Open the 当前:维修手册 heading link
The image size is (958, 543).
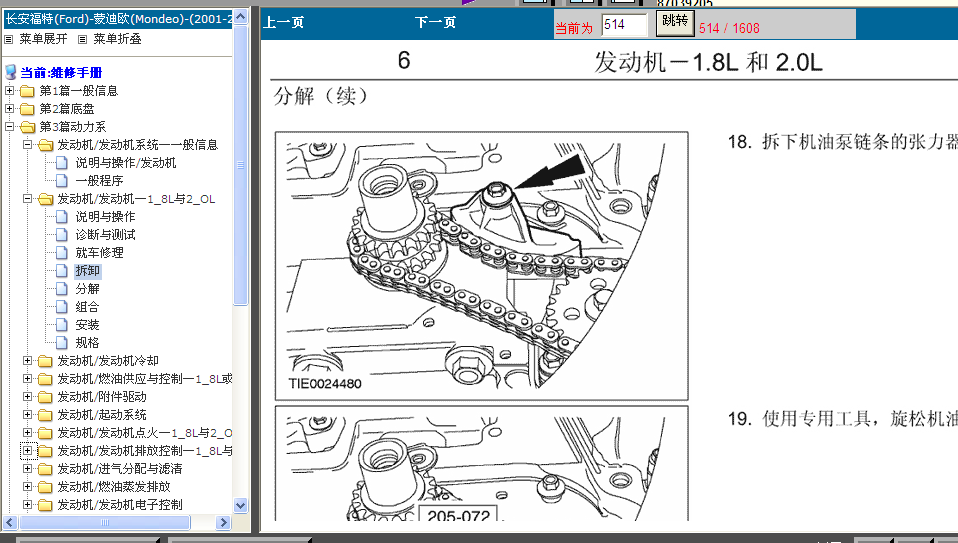61,73
